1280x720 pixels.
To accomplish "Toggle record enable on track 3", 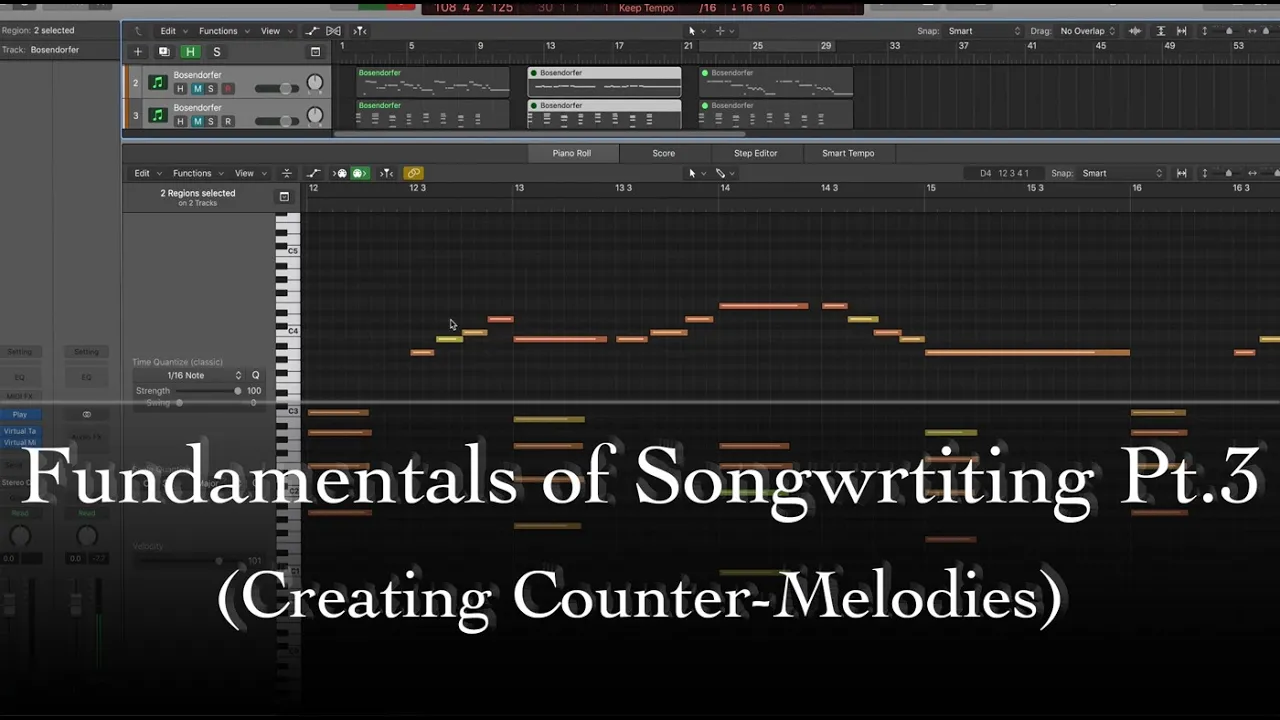I will tap(228, 121).
